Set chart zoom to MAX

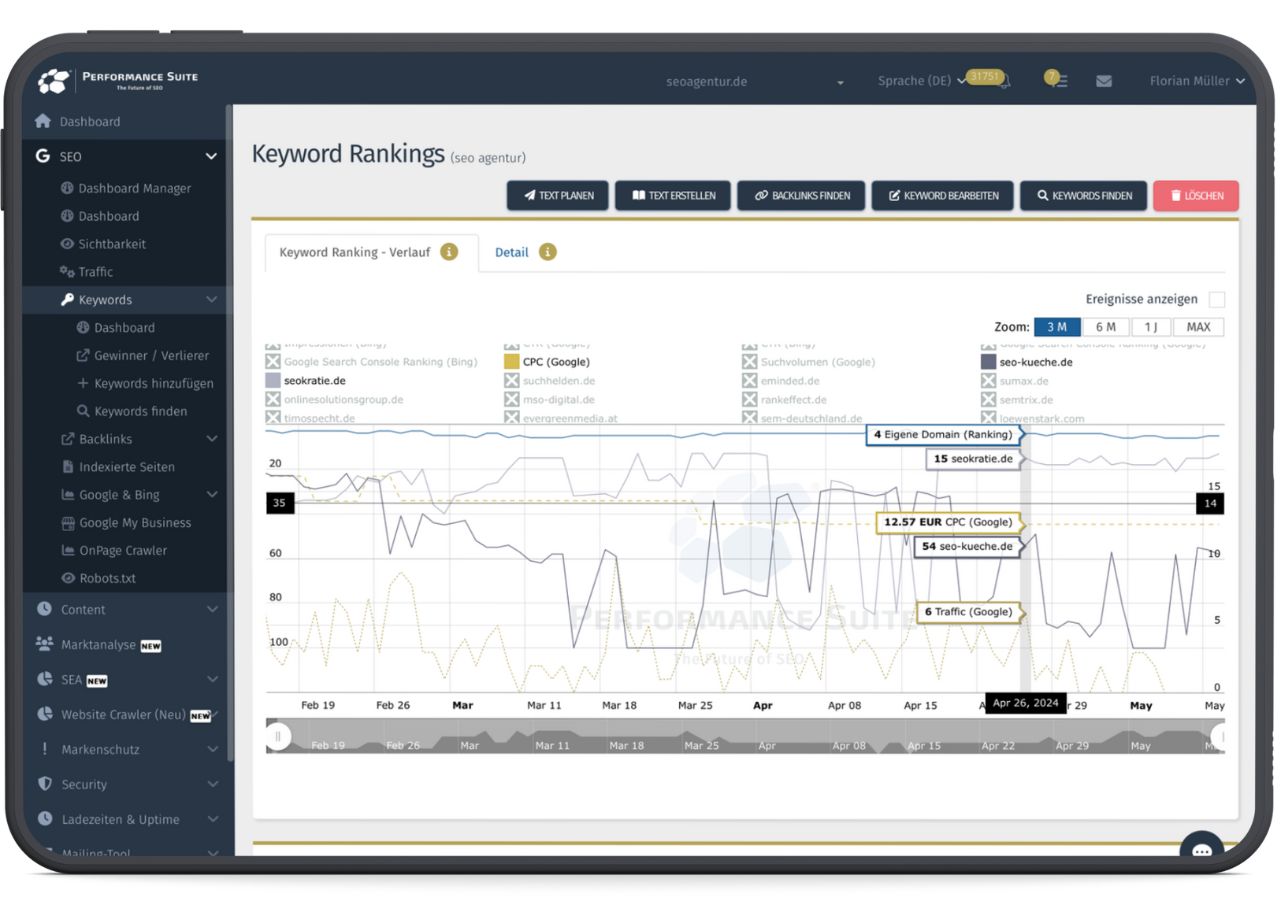pyautogui.click(x=1198, y=327)
